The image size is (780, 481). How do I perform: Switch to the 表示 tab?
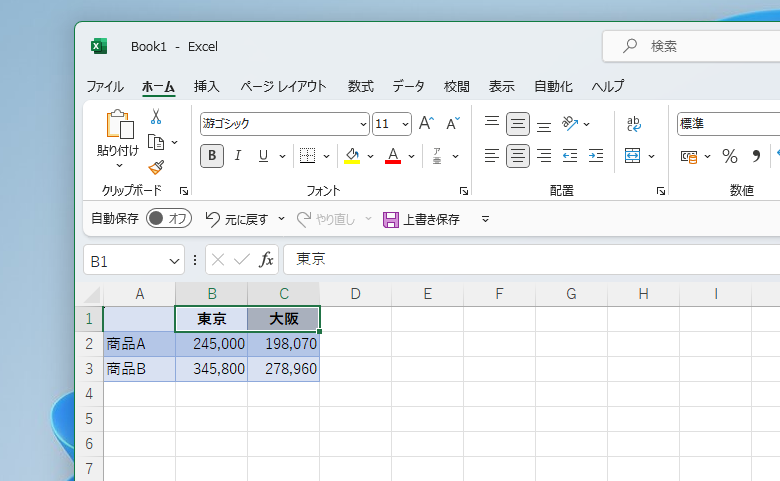coord(501,87)
